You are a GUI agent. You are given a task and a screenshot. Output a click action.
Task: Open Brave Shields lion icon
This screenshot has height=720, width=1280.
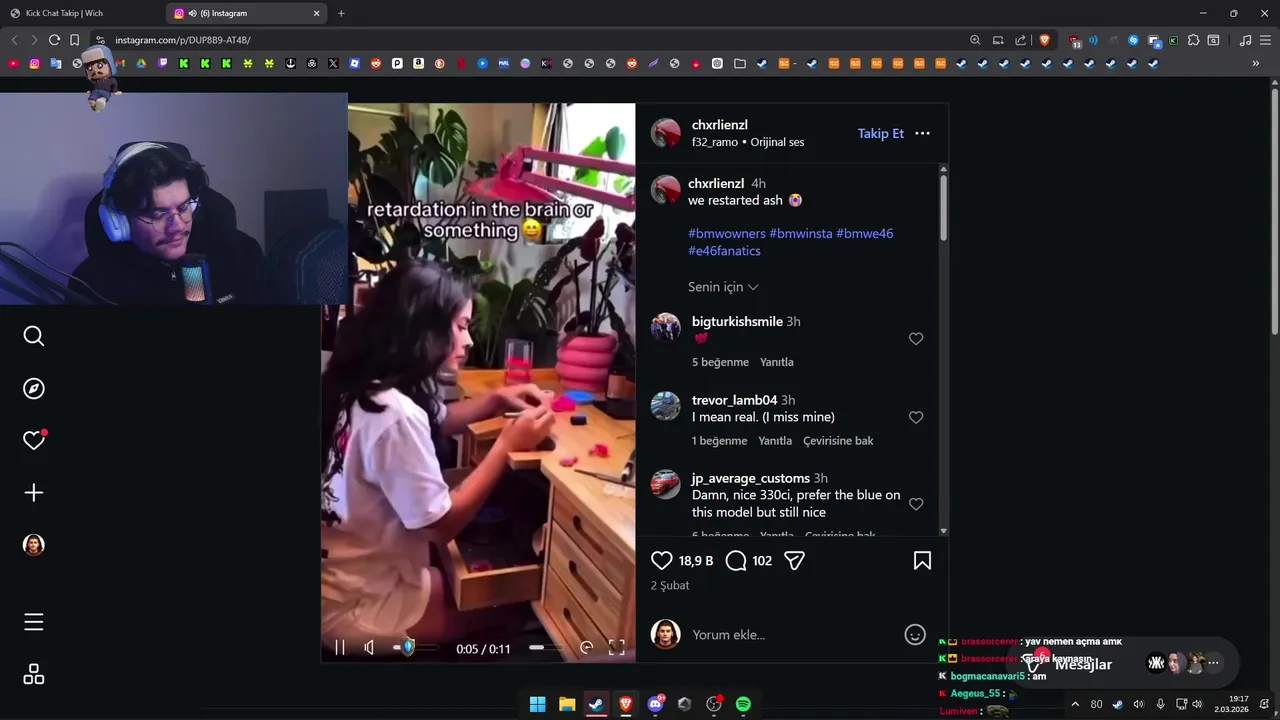[1045, 40]
